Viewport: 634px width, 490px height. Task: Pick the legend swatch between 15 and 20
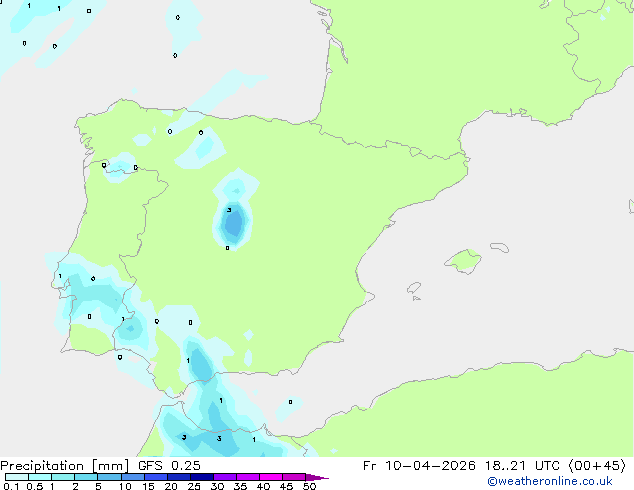pyautogui.click(x=155, y=477)
